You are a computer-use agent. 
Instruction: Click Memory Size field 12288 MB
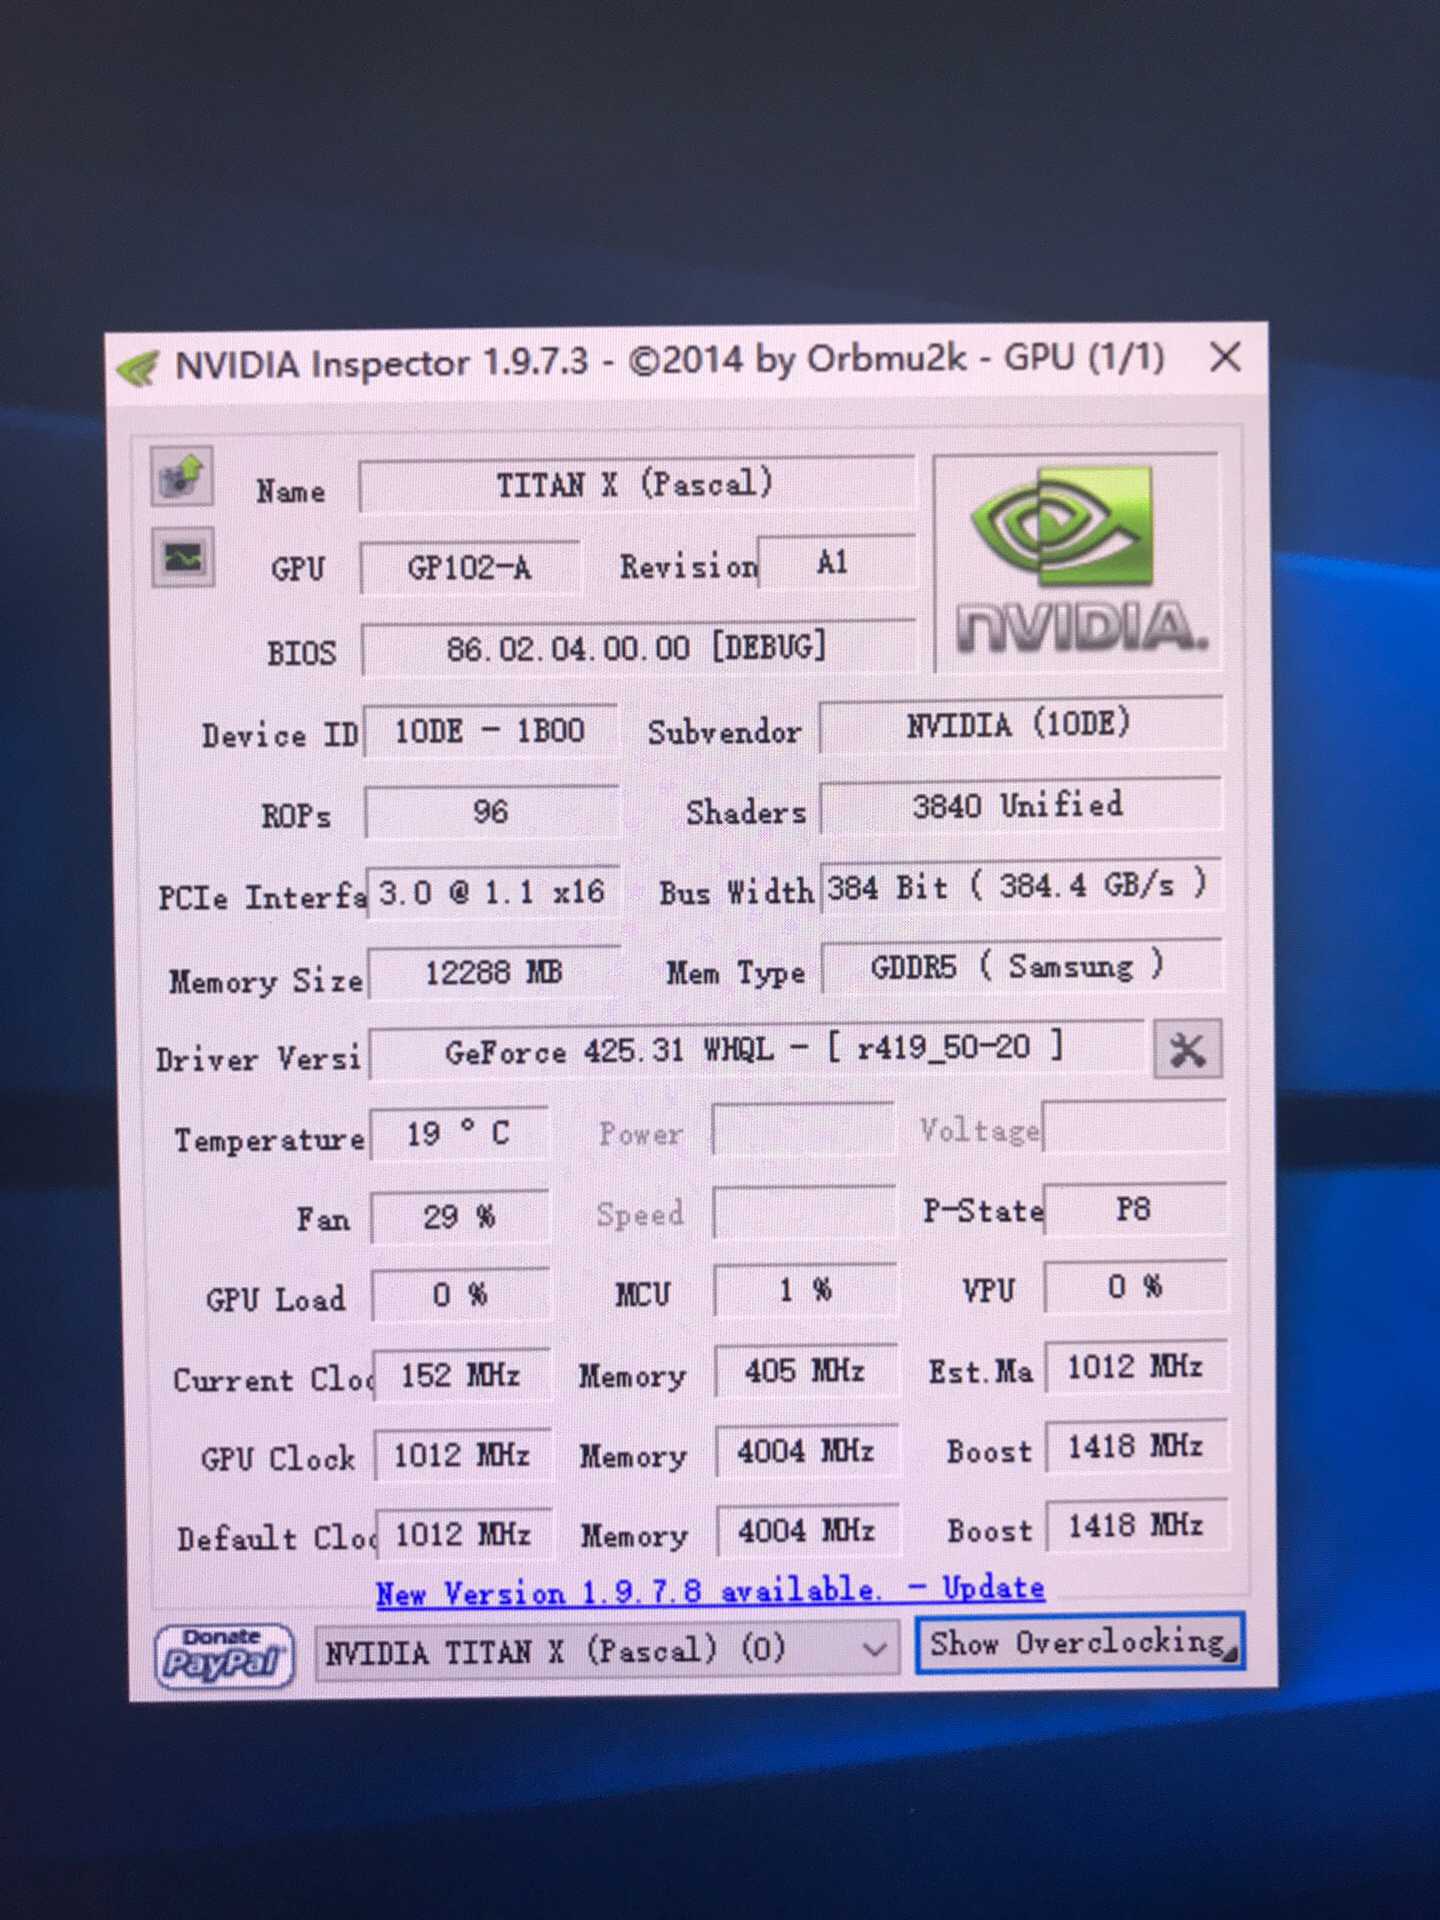(x=493, y=973)
